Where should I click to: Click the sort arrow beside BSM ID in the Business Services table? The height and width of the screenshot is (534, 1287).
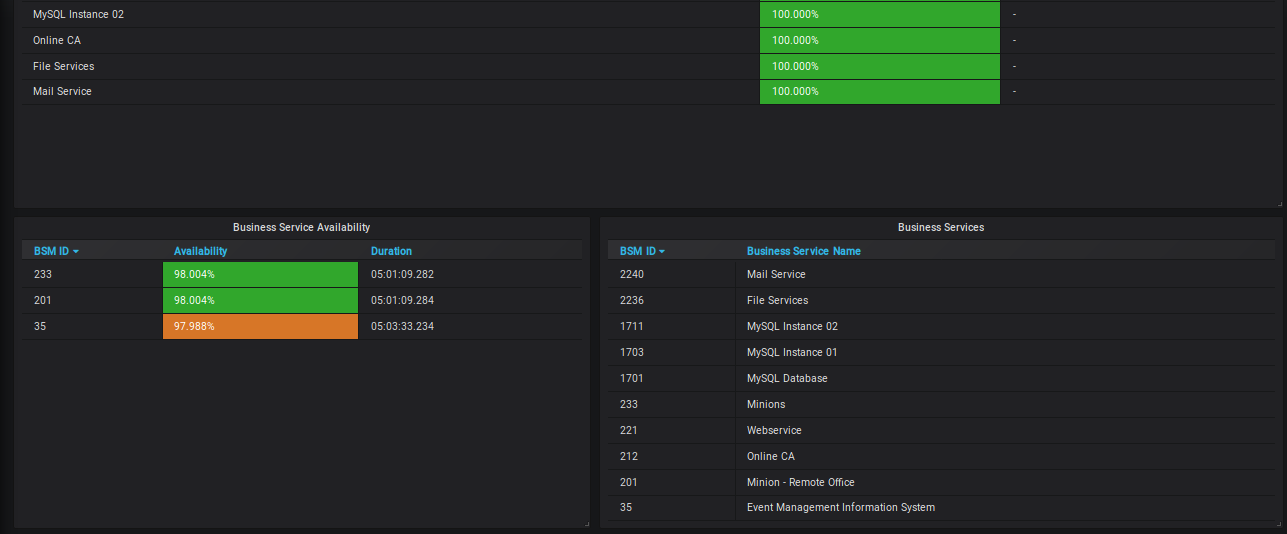coord(662,252)
